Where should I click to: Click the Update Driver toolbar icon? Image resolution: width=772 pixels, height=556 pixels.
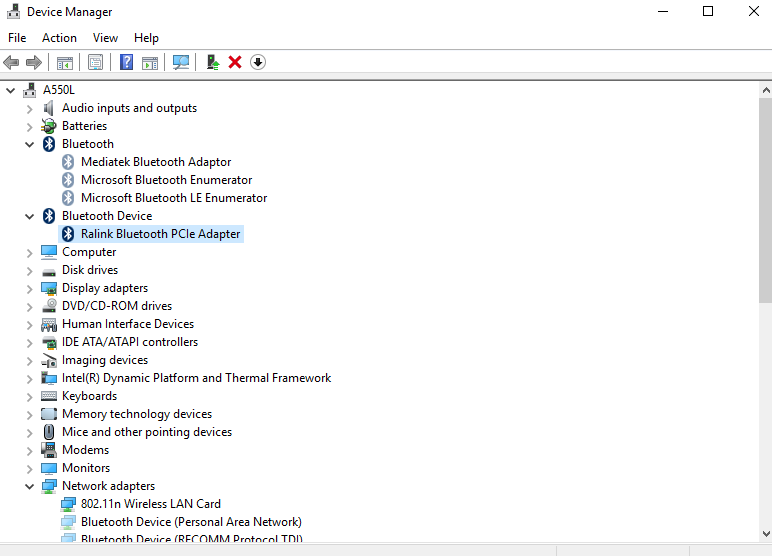point(213,62)
